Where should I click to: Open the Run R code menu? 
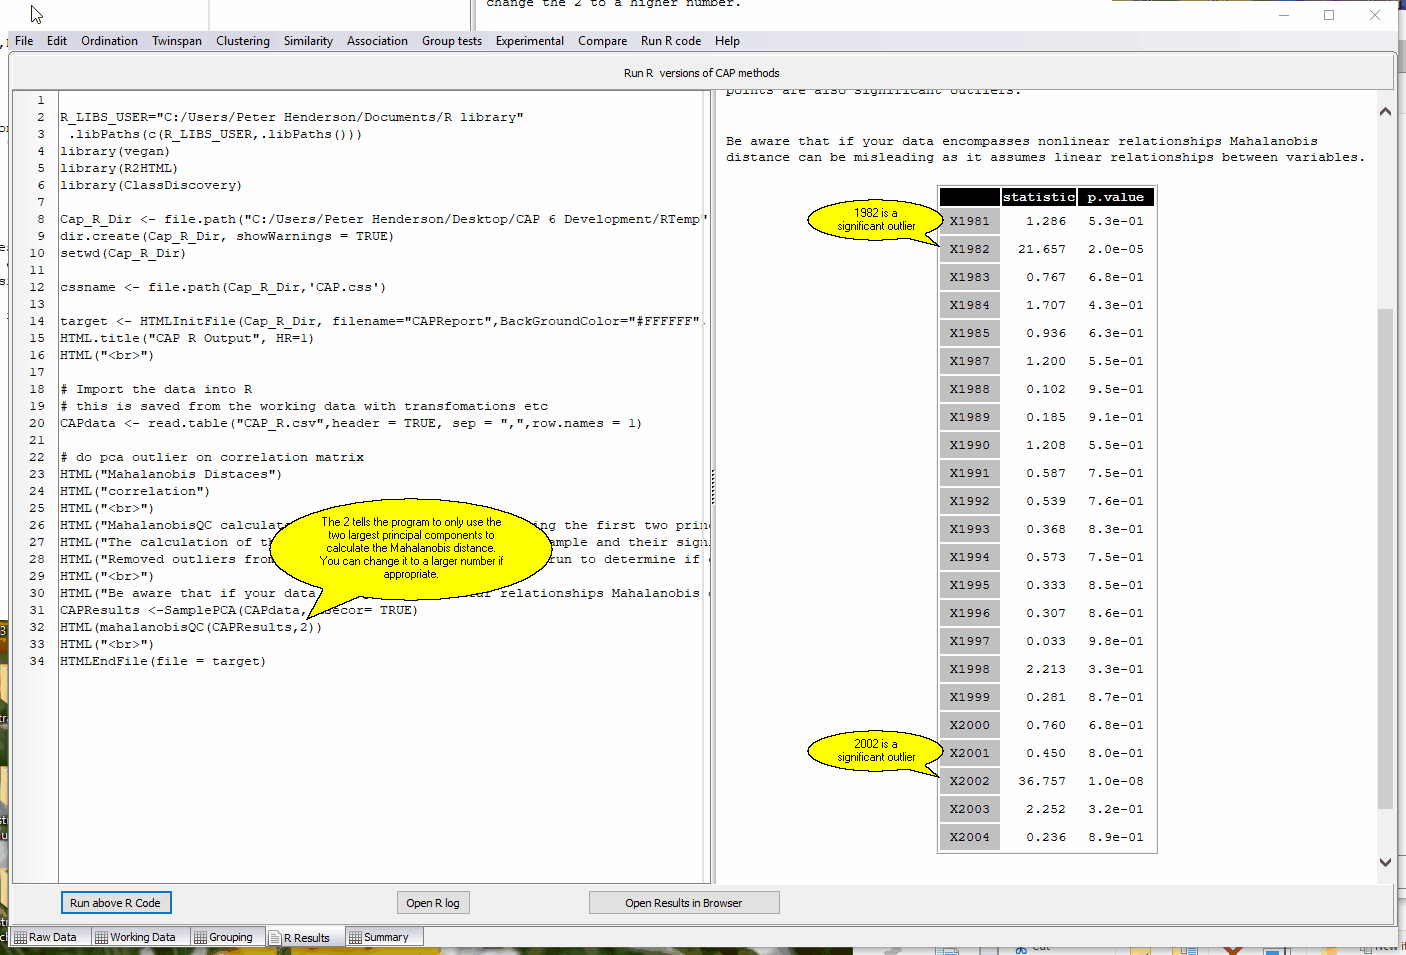pyautogui.click(x=671, y=41)
